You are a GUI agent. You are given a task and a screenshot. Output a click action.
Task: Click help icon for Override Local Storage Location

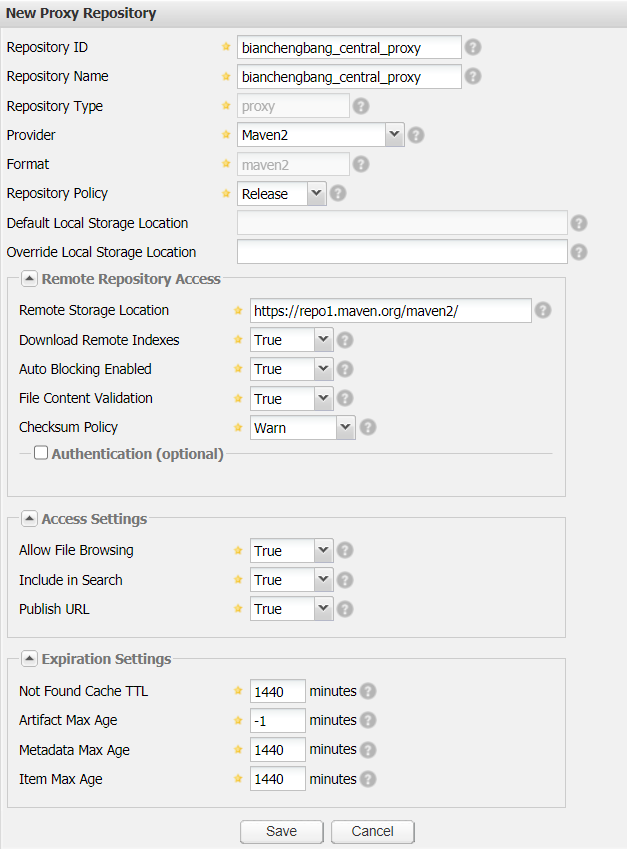(x=578, y=253)
